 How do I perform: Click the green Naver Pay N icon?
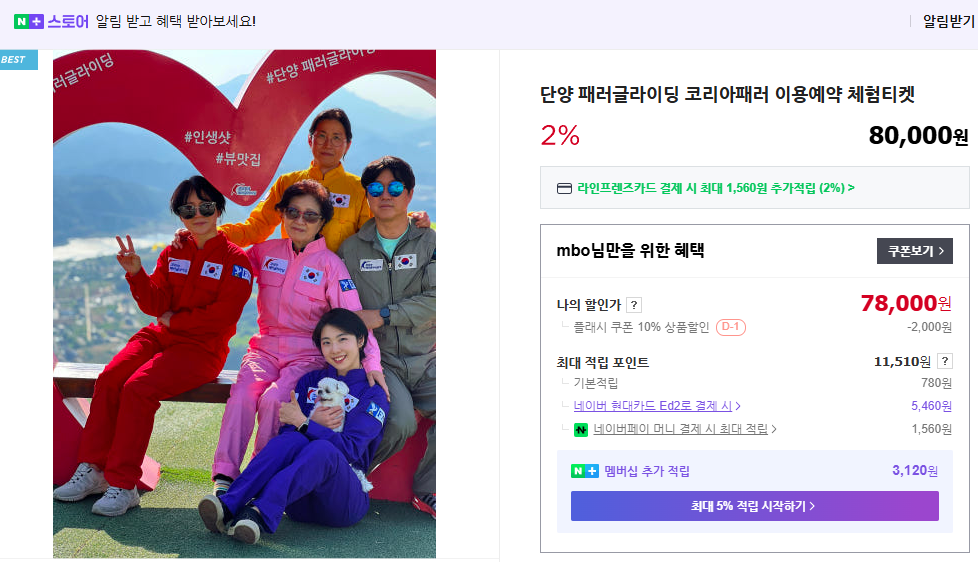coord(581,430)
